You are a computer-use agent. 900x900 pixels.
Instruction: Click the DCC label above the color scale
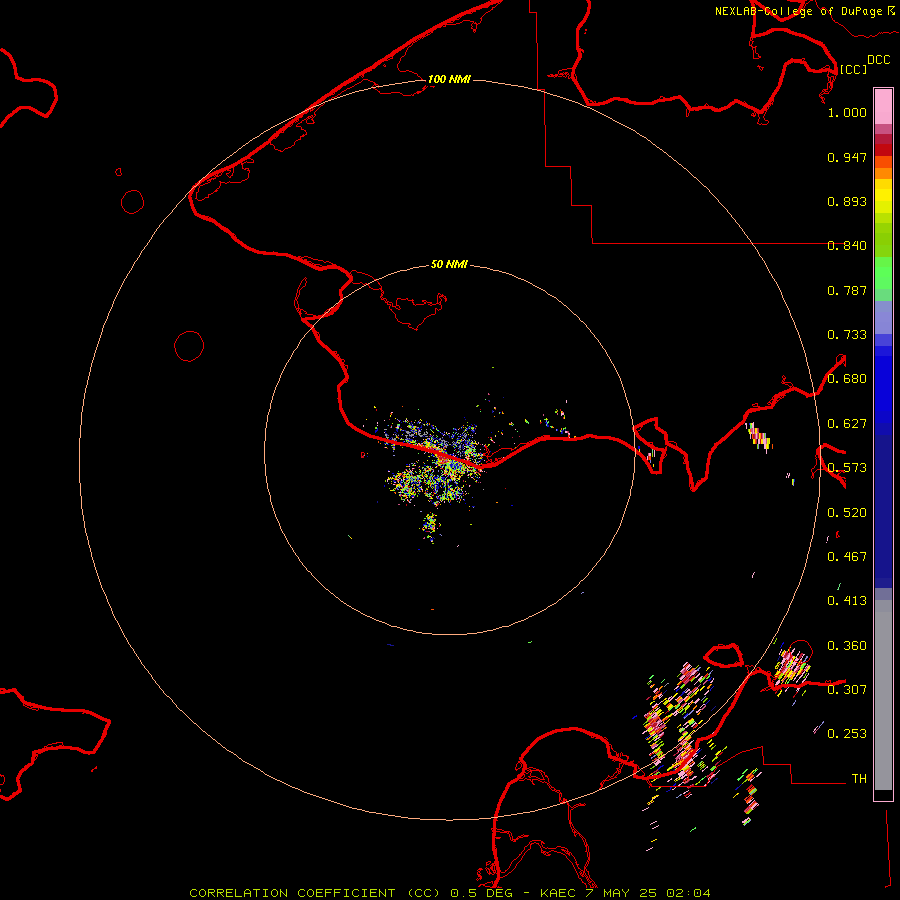pos(878,60)
